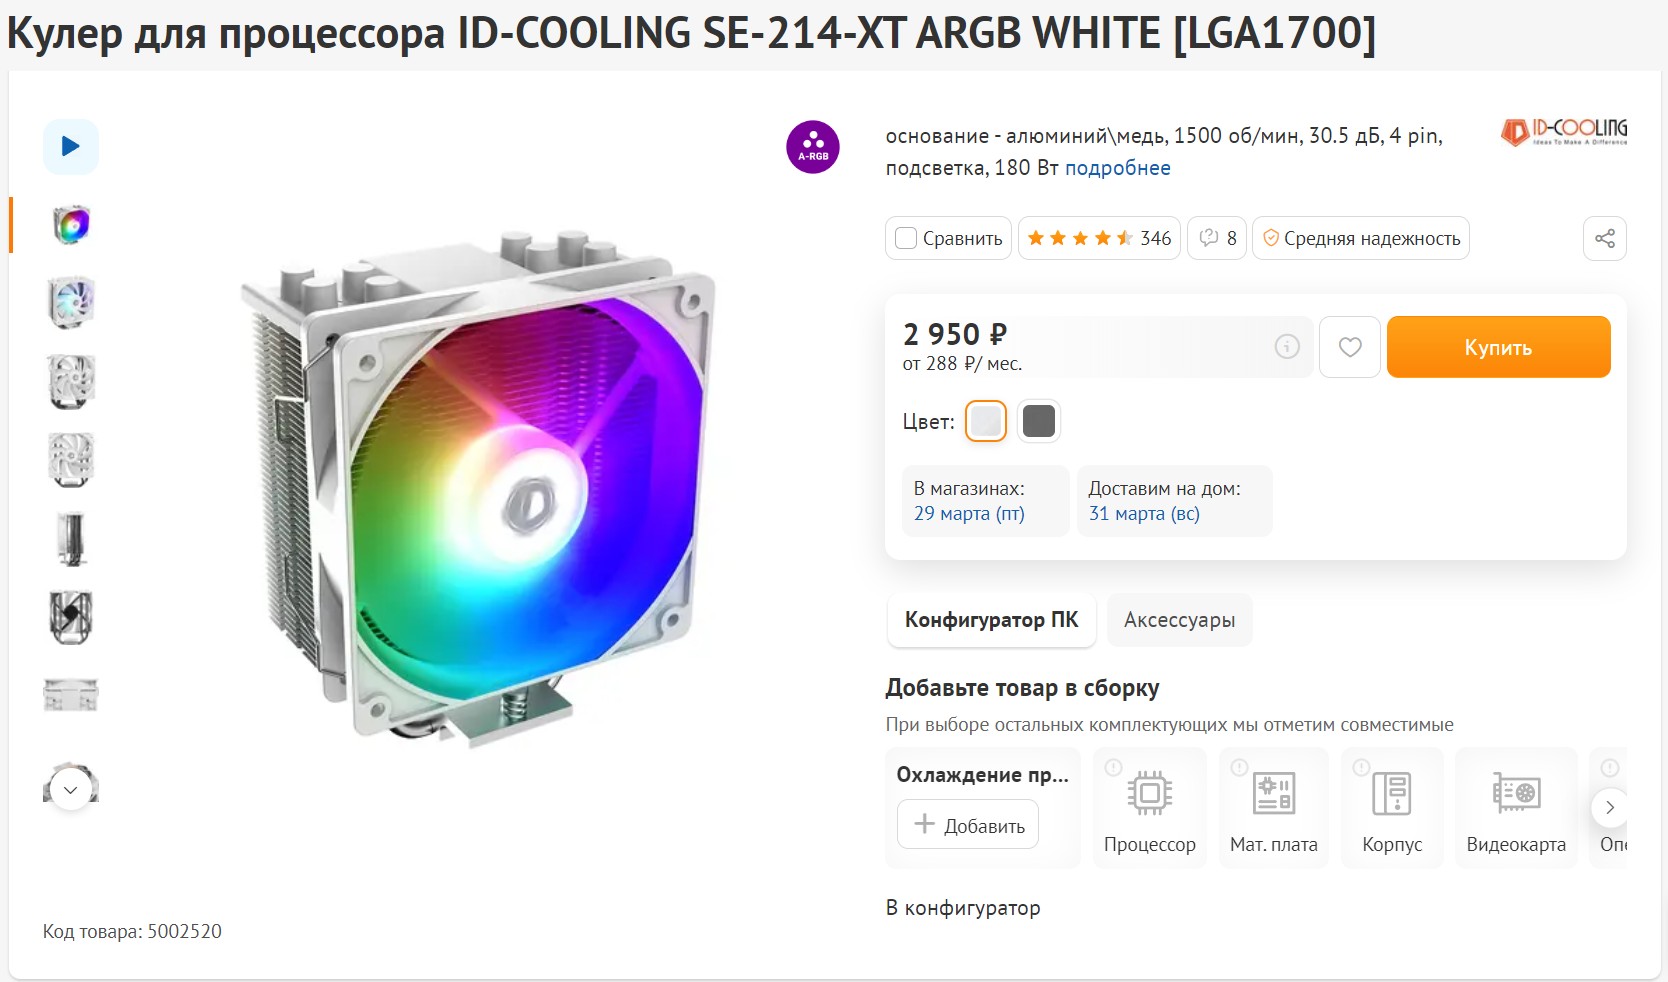Tick the Сравнить checkbox
The width and height of the screenshot is (1668, 982).
[x=906, y=239]
